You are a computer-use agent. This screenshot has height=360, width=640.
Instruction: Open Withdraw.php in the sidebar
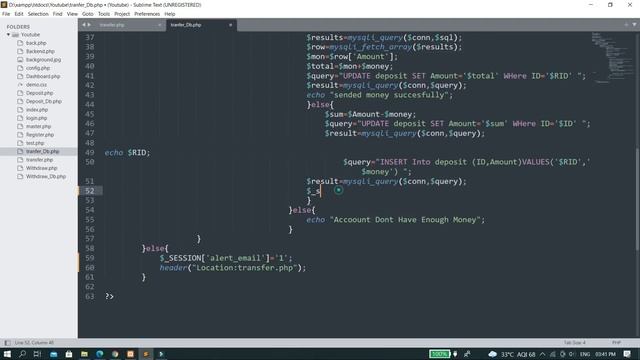[x=42, y=168]
